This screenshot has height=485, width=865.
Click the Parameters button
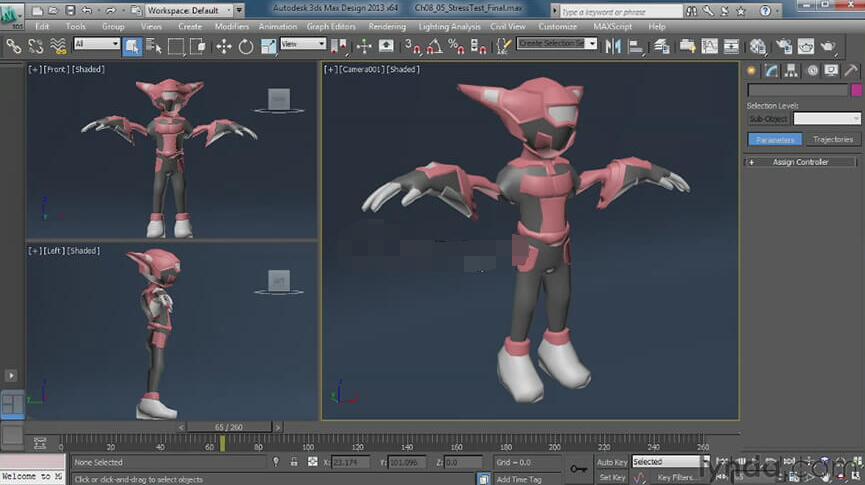775,140
